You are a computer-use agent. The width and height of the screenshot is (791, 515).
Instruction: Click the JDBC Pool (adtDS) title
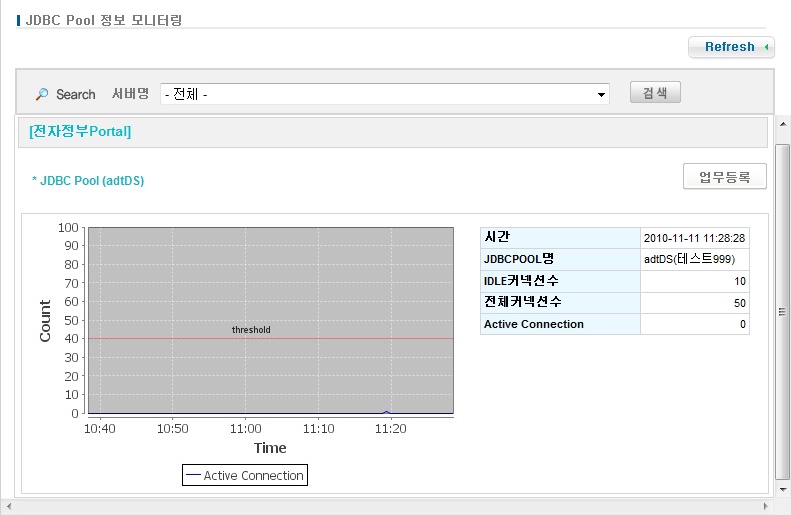point(95,180)
